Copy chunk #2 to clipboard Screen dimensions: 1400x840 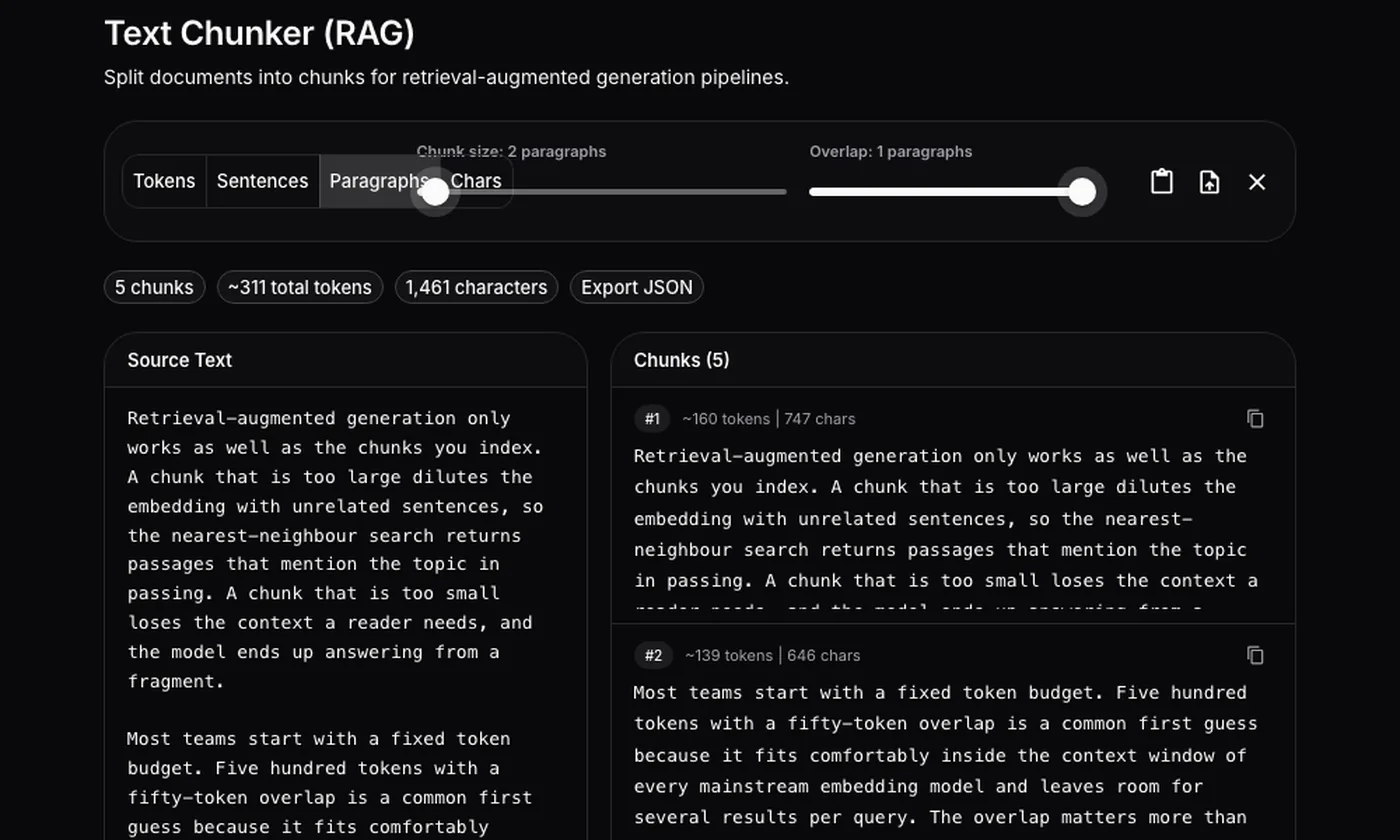(1255, 656)
